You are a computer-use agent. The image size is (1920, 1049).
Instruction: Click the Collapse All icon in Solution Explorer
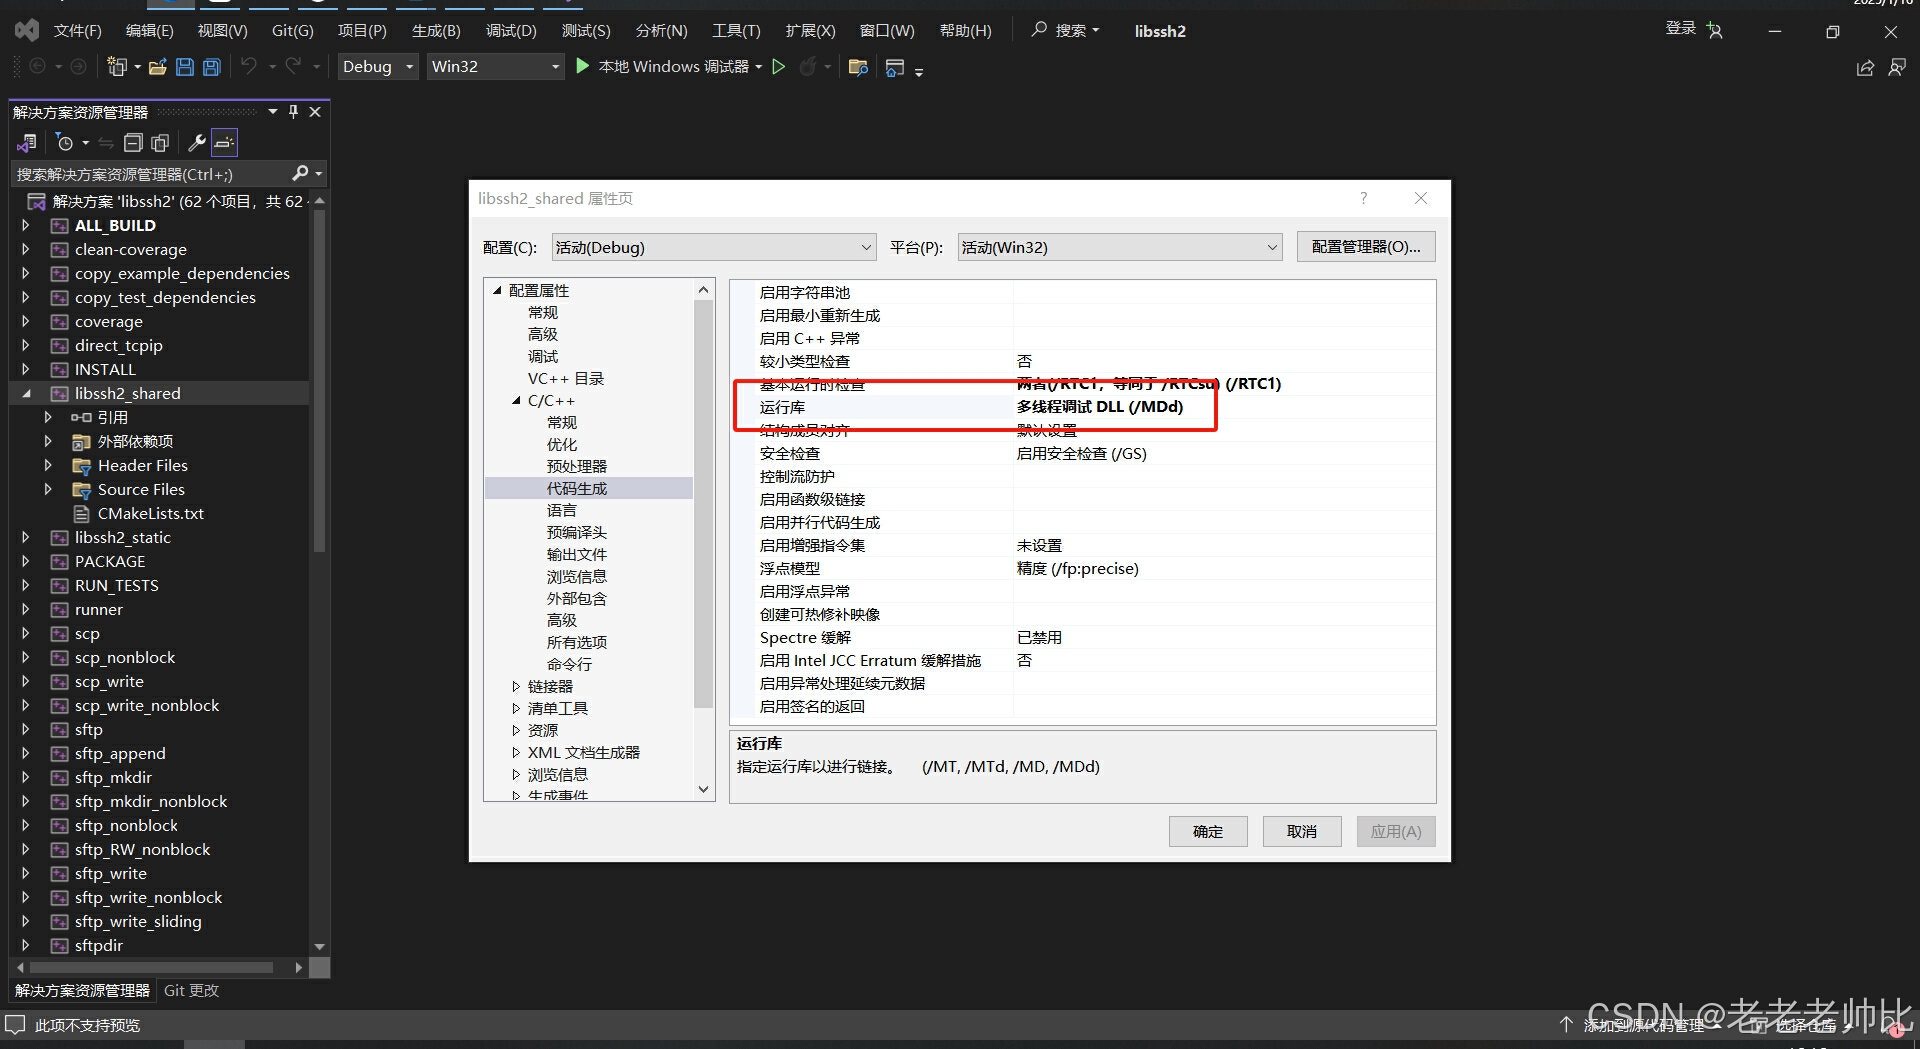click(133, 142)
